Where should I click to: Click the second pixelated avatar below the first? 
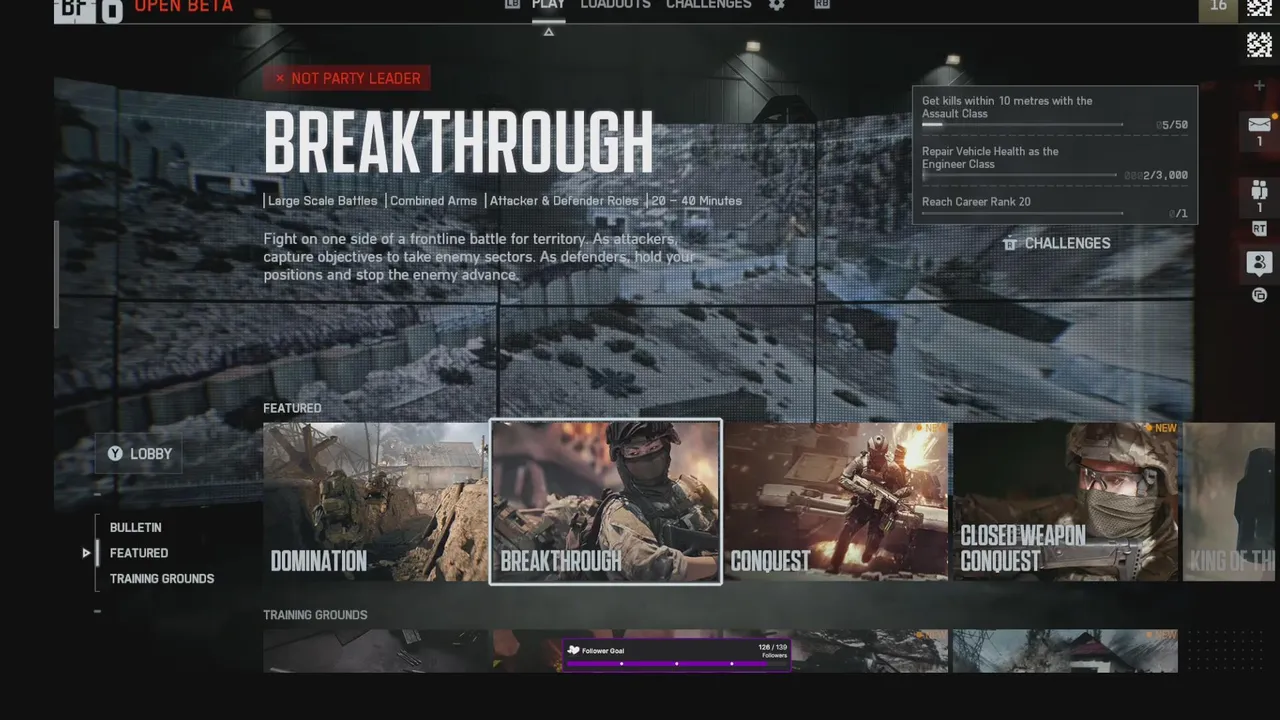(1259, 44)
